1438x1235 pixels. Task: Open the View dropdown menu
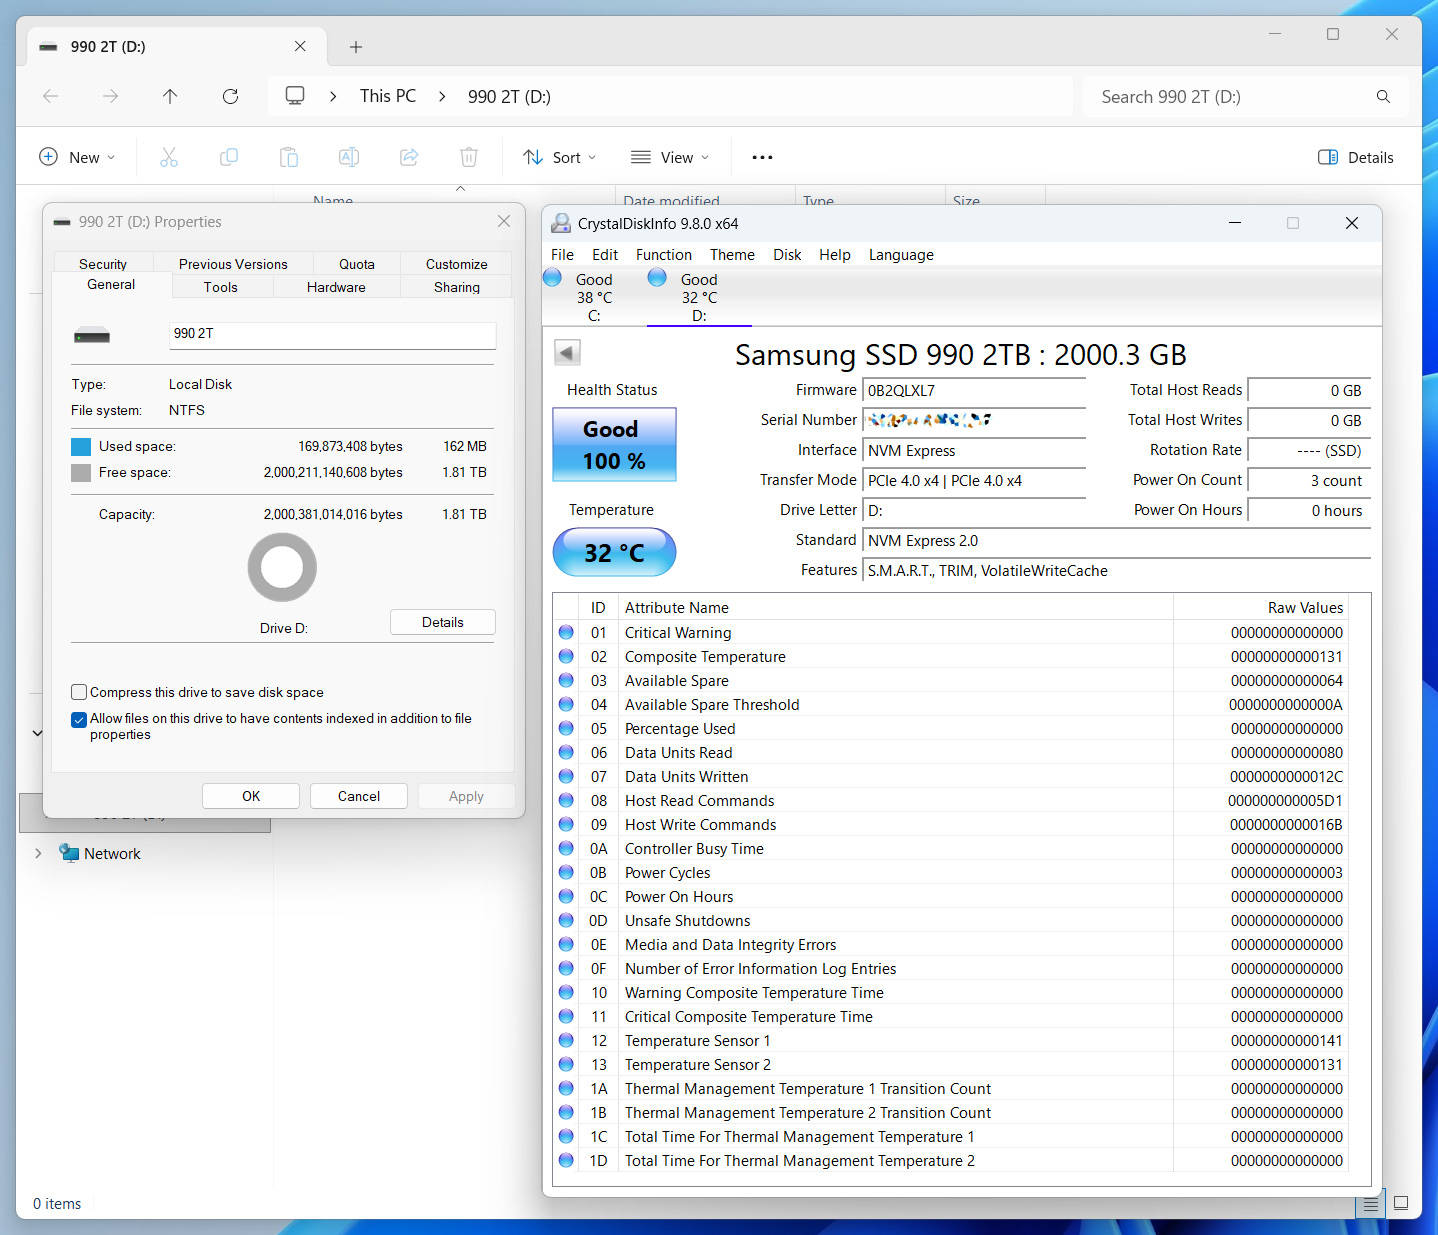pos(670,157)
